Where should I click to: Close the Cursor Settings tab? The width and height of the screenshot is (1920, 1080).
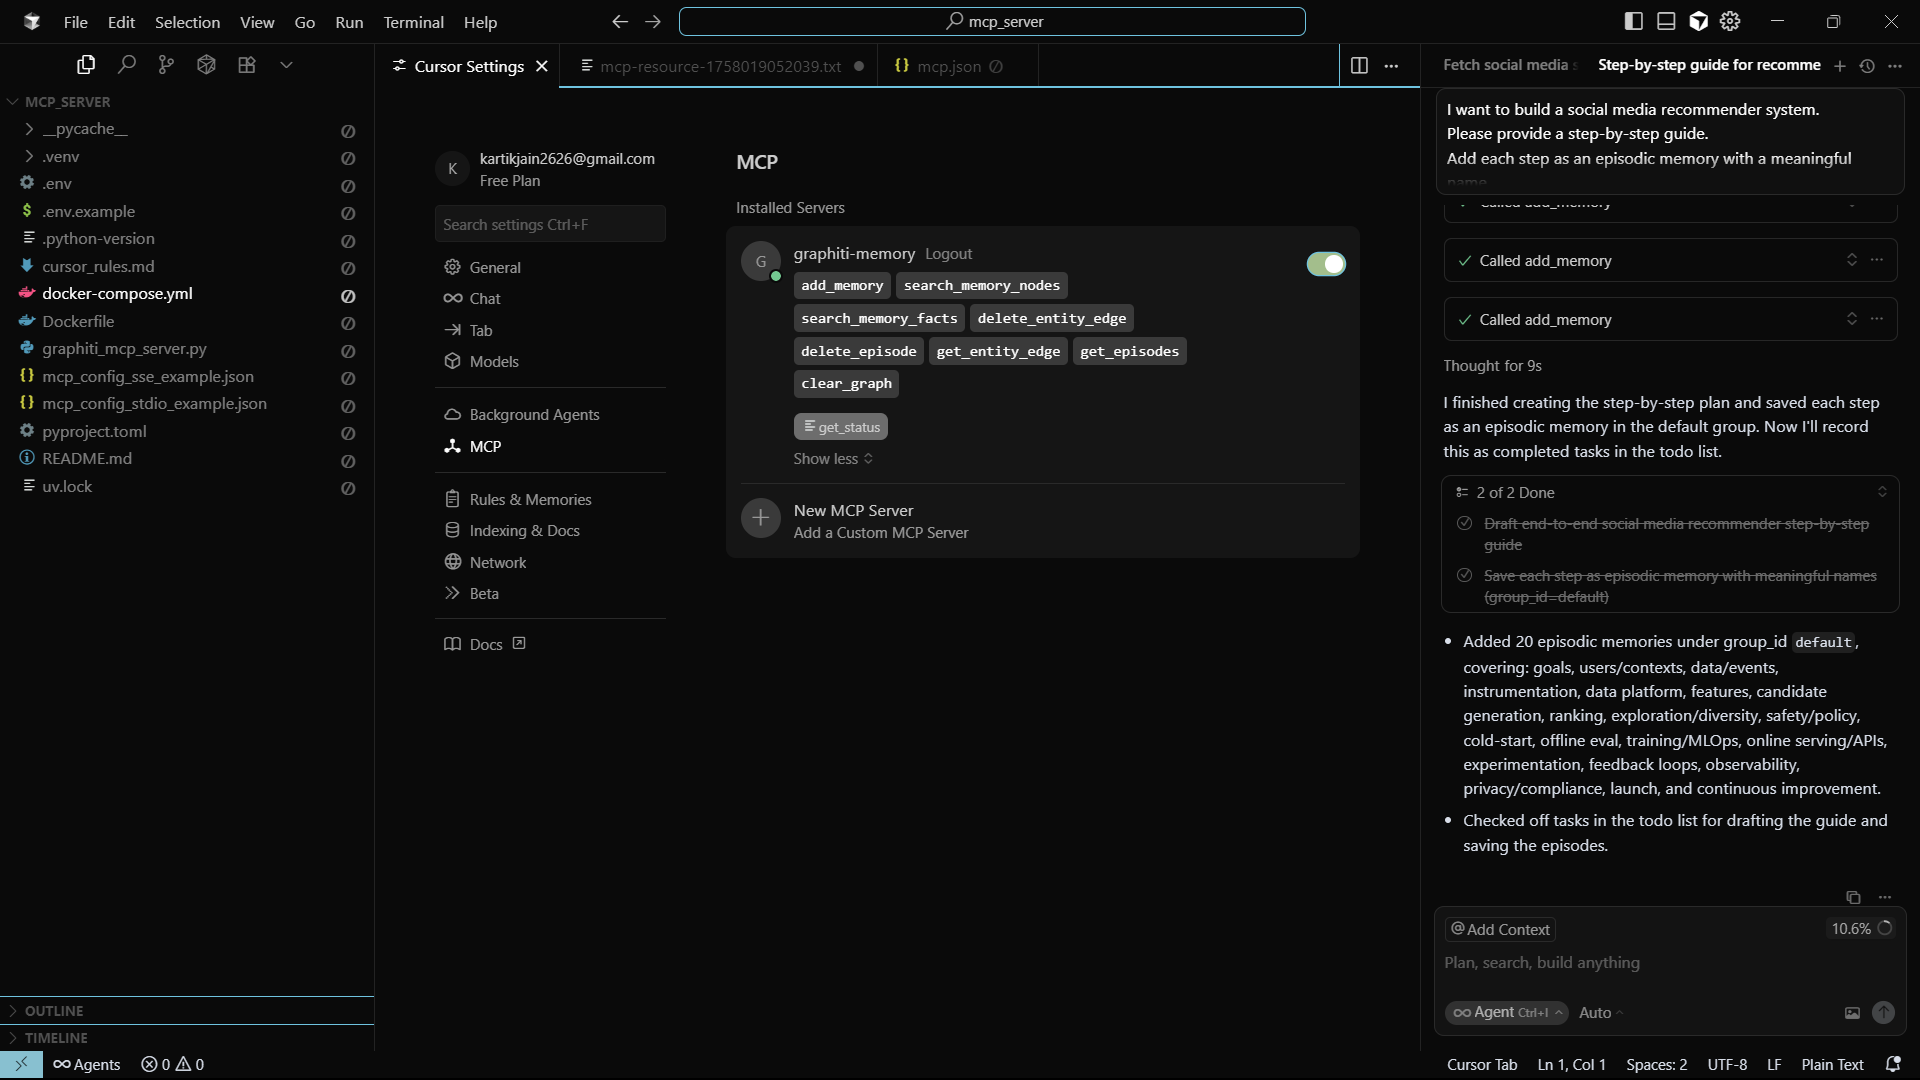point(542,66)
